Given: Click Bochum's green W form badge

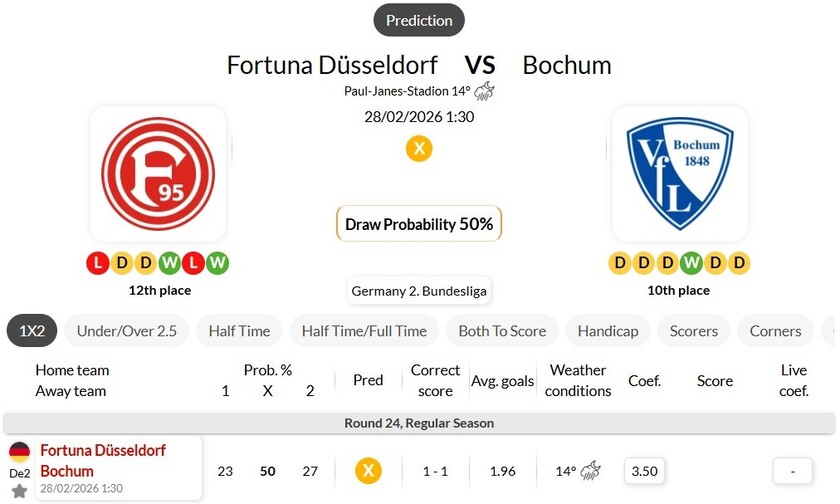Looking at the screenshot, I should pyautogui.click(x=691, y=263).
